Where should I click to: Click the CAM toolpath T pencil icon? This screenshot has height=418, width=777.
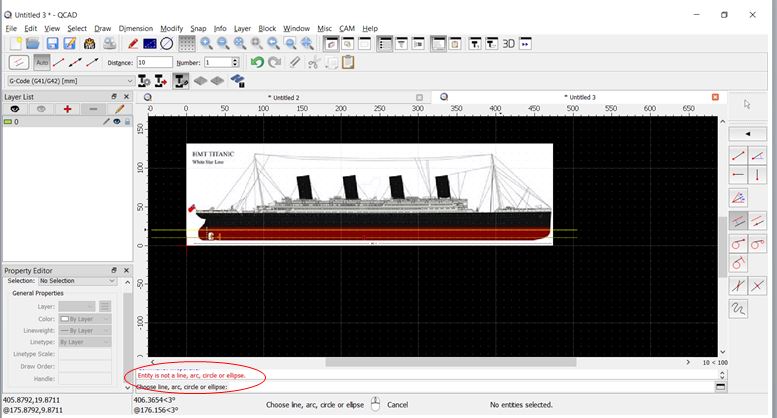pyautogui.click(x=181, y=81)
